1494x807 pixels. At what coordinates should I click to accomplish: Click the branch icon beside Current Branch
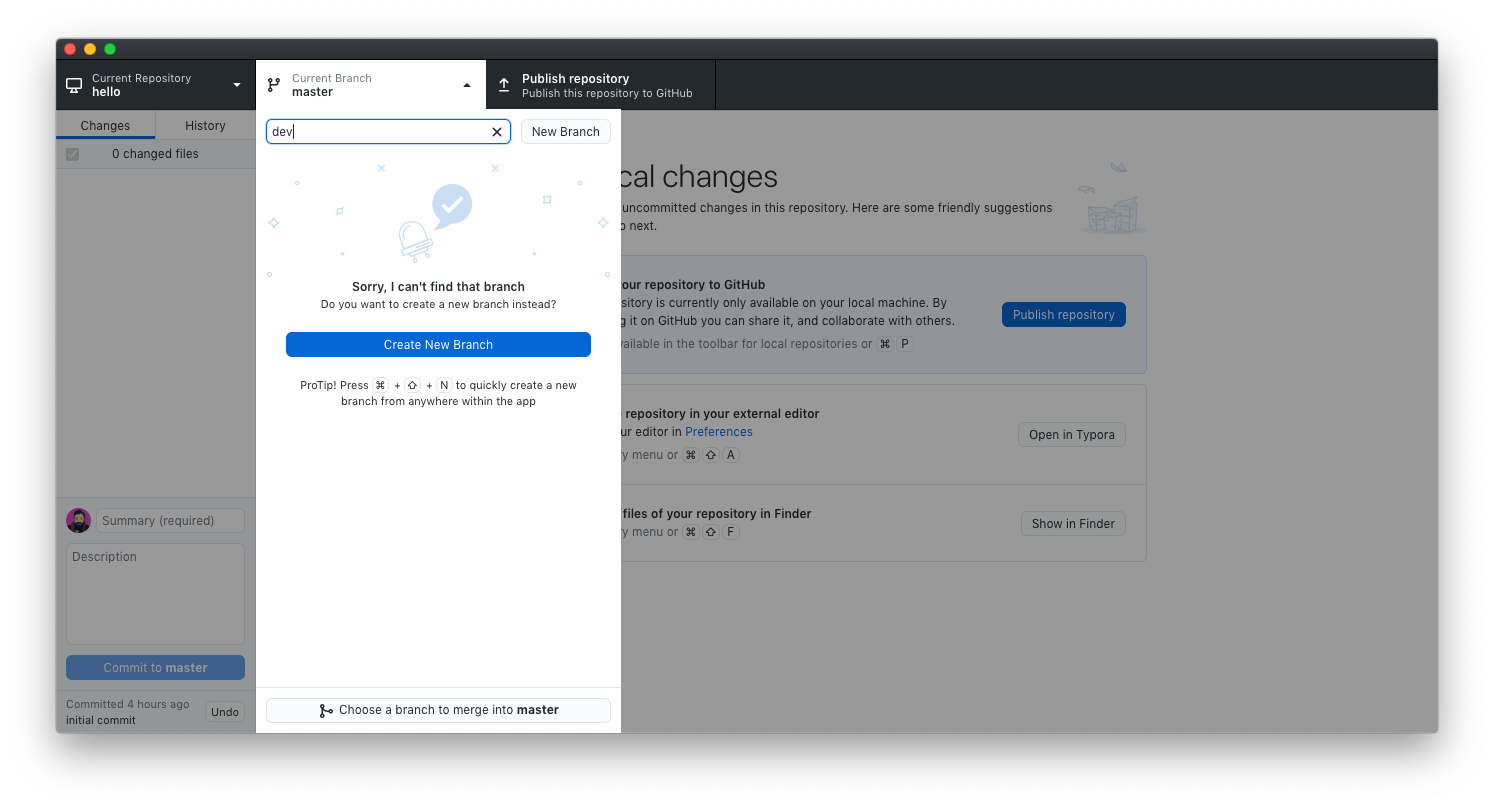pos(273,85)
